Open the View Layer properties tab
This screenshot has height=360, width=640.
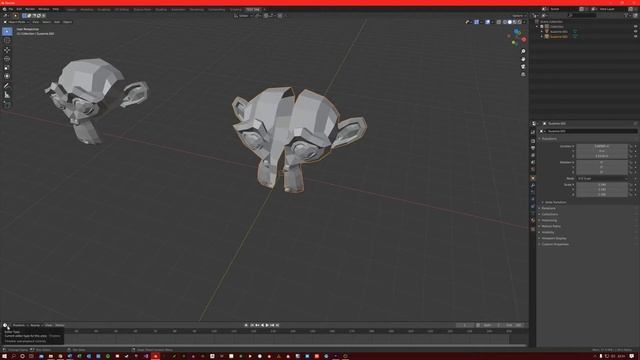click(x=533, y=155)
